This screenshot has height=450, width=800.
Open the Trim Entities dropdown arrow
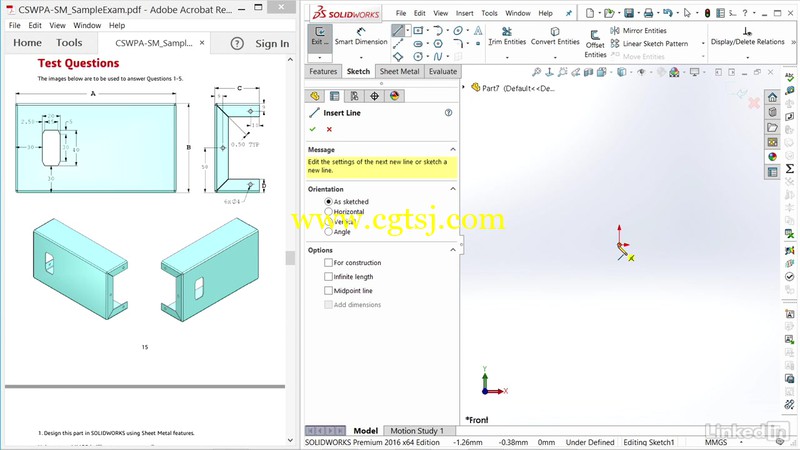(x=507, y=58)
